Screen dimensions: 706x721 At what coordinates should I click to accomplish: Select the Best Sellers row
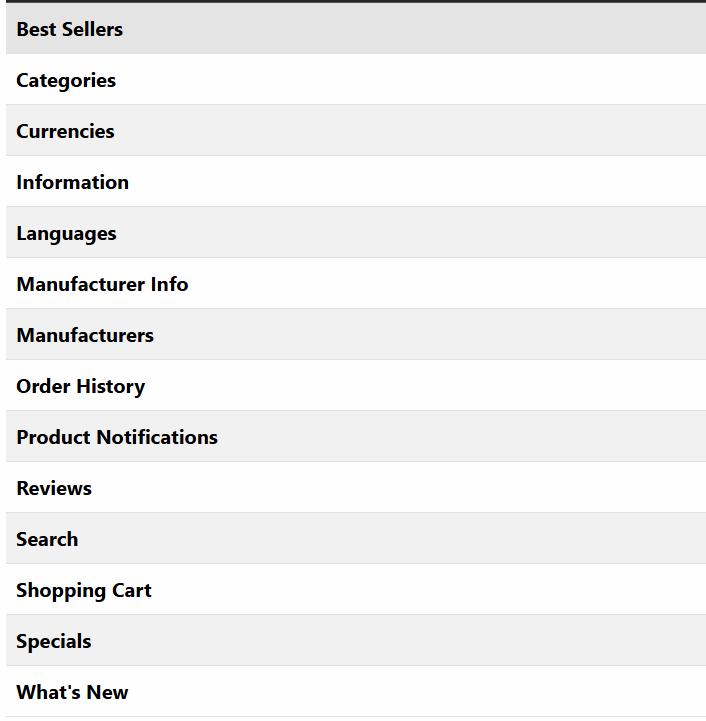coord(356,29)
